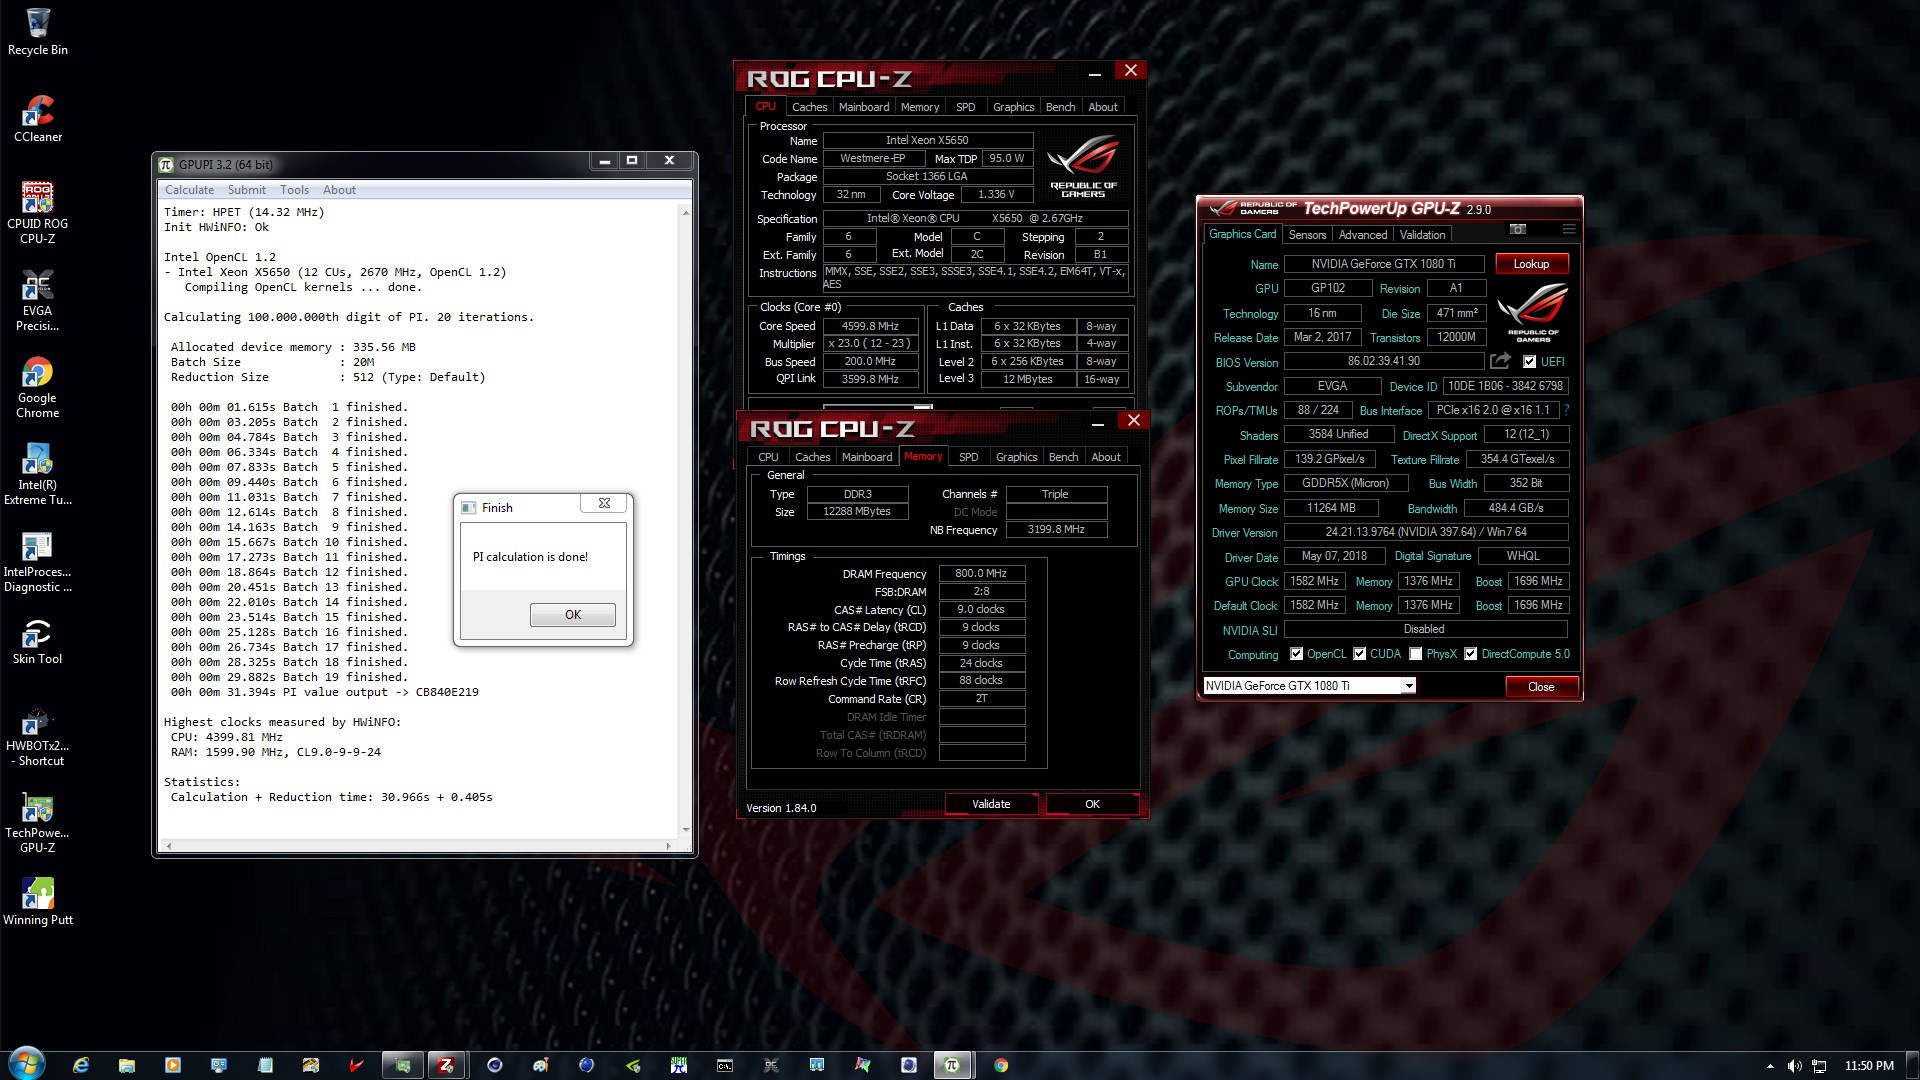Open the Submit menu in GPUPI
Image resolution: width=1920 pixels, height=1080 pixels.
pyautogui.click(x=246, y=190)
